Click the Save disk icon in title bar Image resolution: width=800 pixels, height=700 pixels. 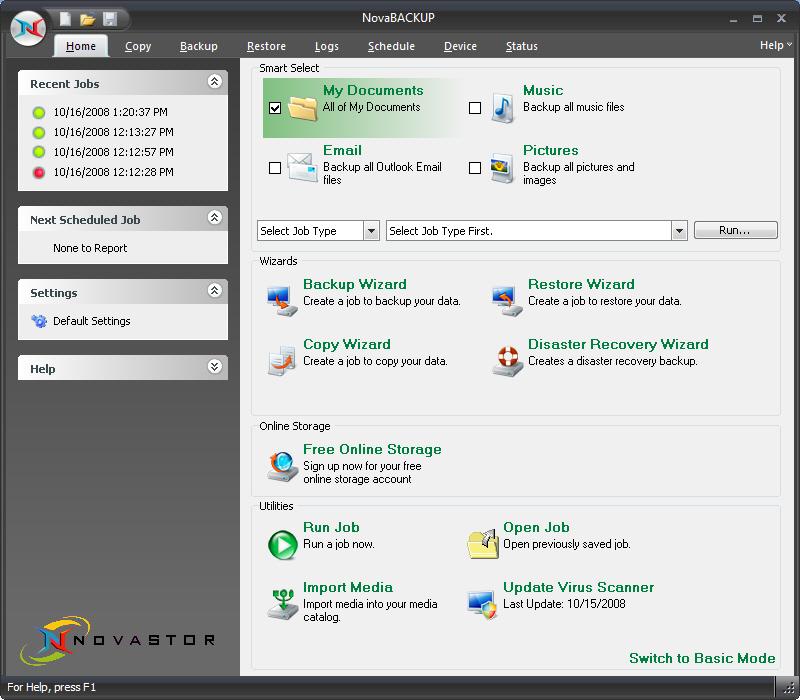coord(110,19)
